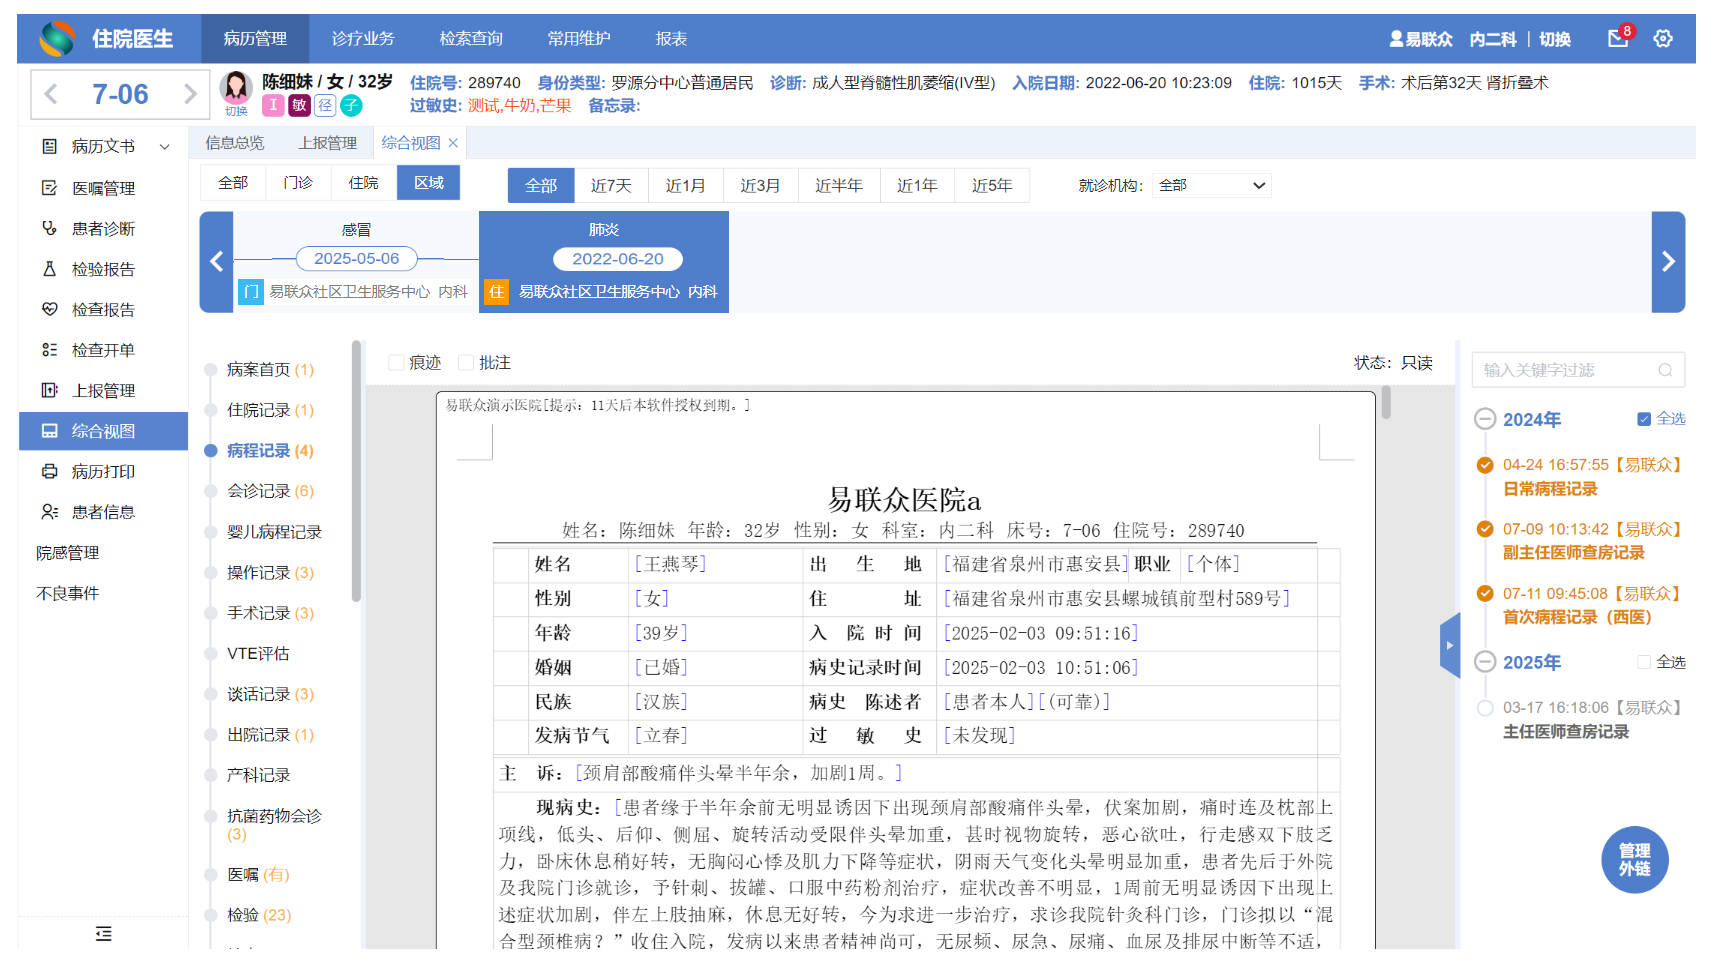Collapse the 2024年 record group
The height and width of the screenshot is (962, 1714).
click(x=1485, y=420)
